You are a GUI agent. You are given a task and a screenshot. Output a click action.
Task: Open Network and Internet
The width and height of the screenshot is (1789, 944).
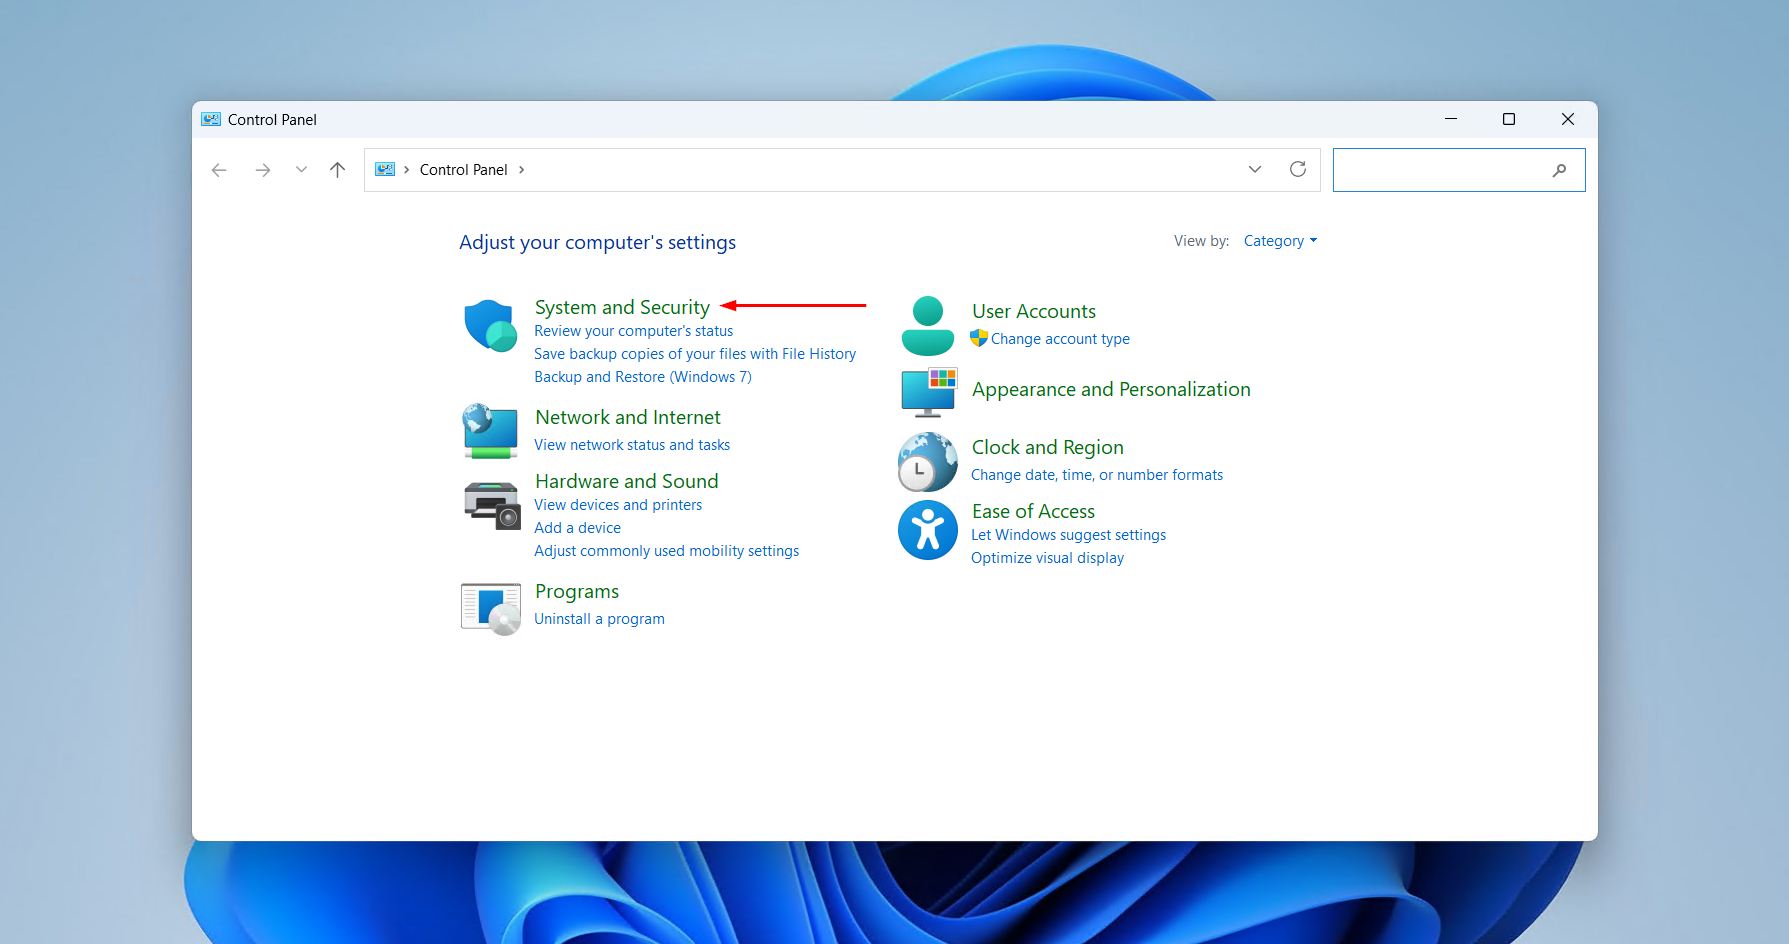(x=628, y=417)
